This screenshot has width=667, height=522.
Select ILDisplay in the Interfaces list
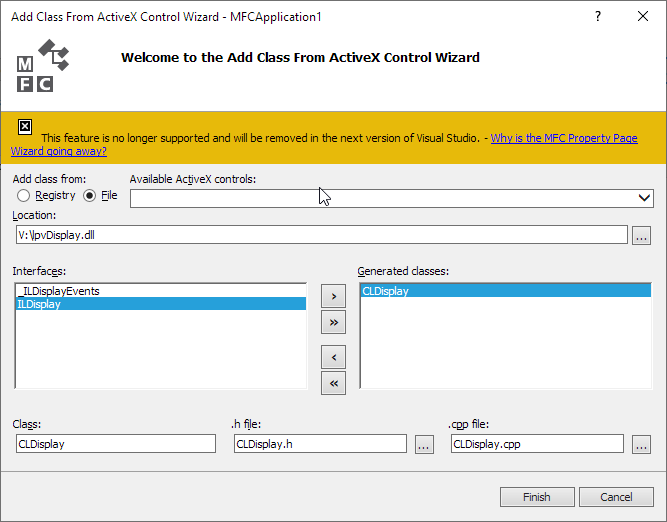(x=161, y=304)
